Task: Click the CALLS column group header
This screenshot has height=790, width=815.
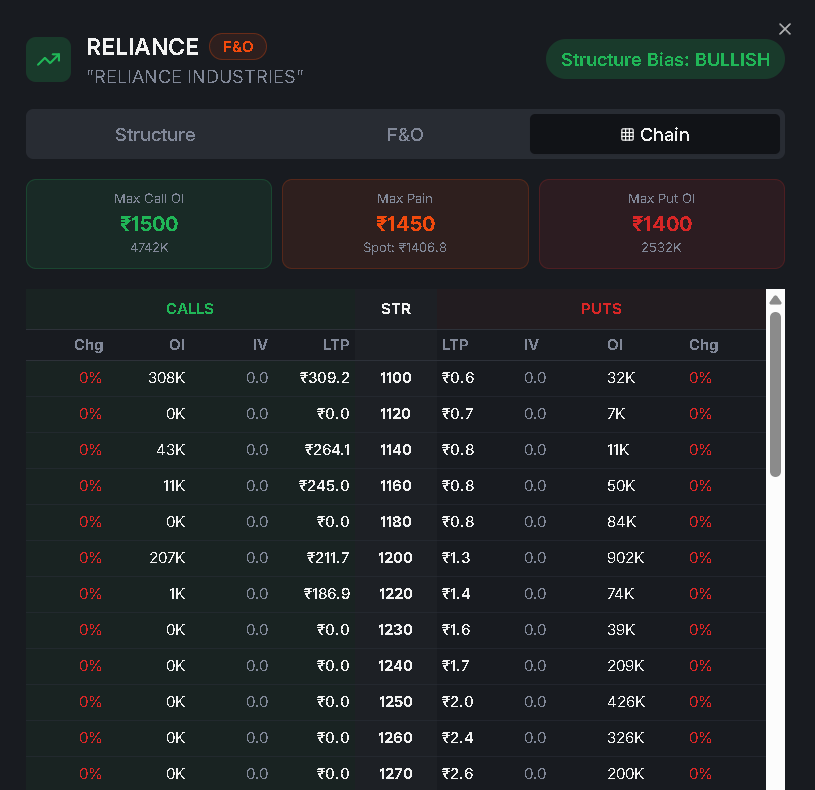Action: (x=190, y=309)
